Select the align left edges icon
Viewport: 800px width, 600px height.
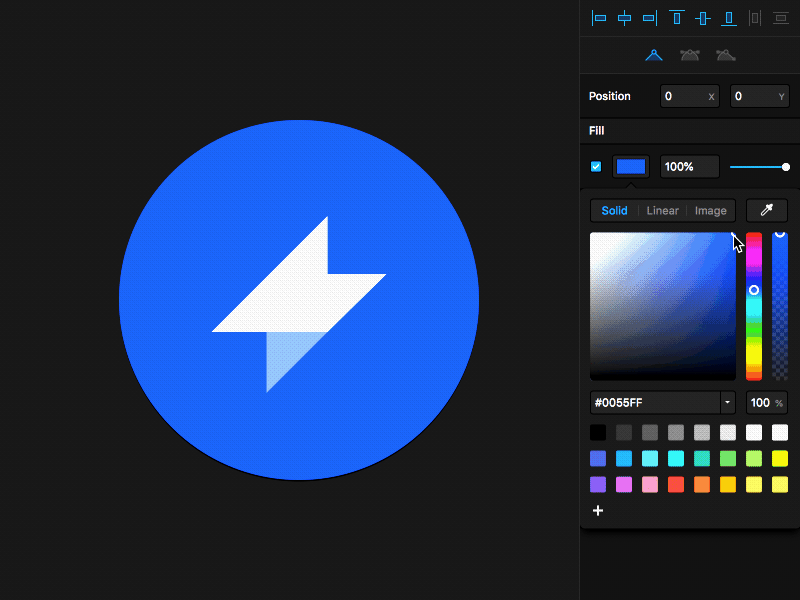599,18
